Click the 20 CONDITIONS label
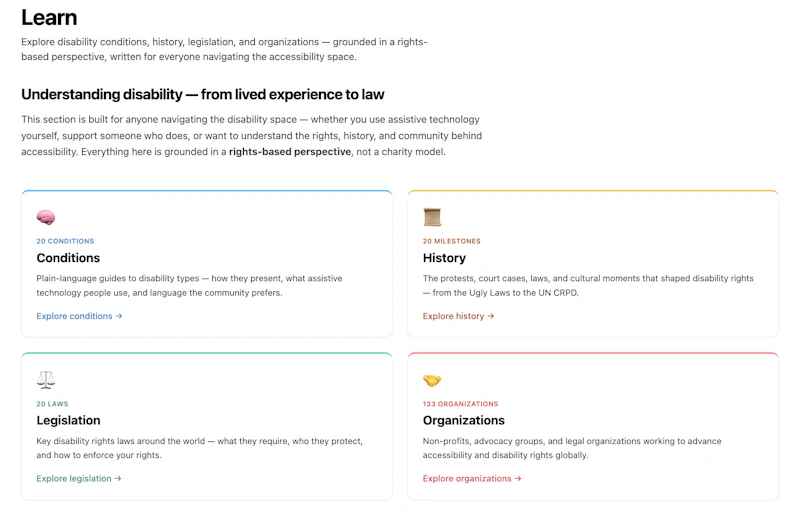The height and width of the screenshot is (524, 800). 65,241
